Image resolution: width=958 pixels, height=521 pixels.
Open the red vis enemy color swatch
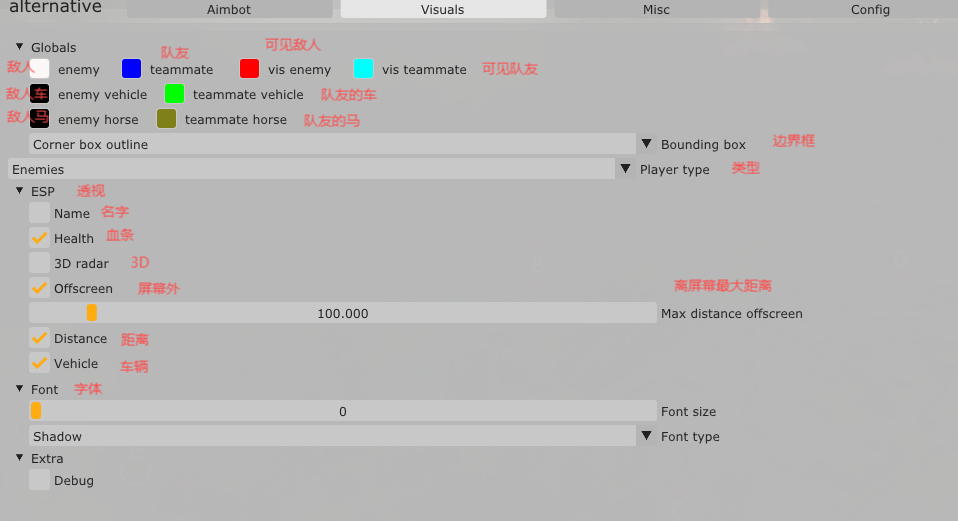click(x=249, y=69)
